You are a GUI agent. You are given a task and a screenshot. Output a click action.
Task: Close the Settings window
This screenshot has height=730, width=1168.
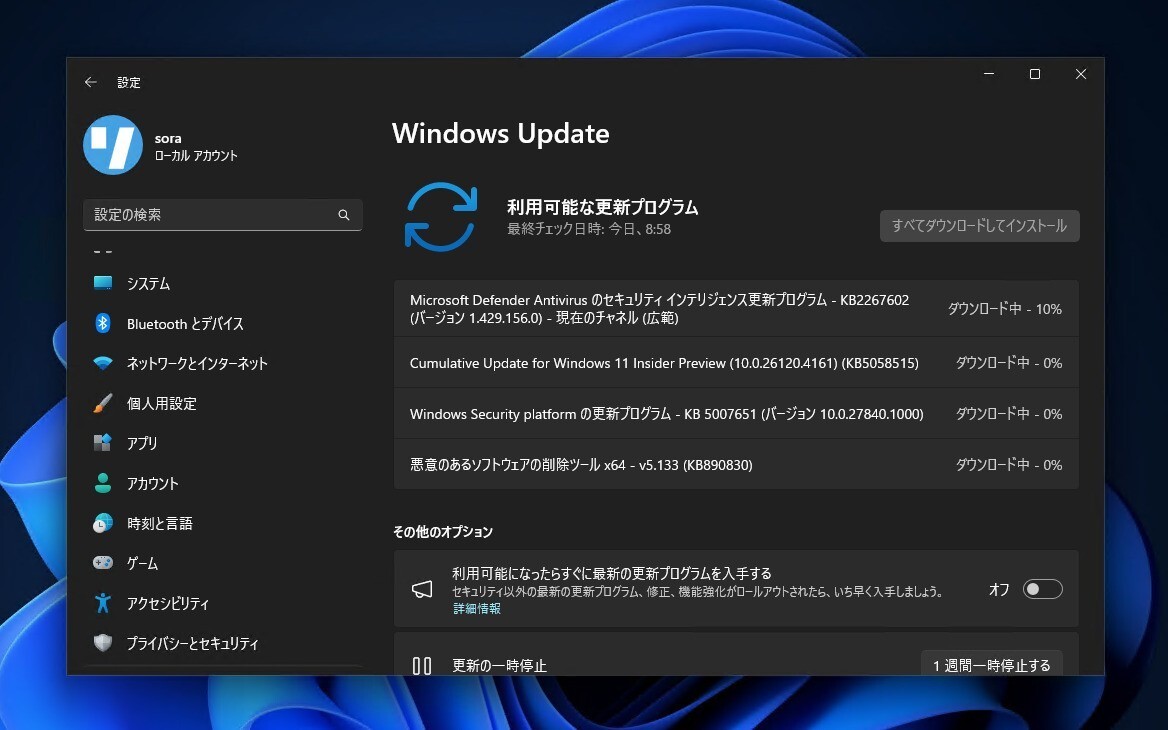[x=1081, y=74]
